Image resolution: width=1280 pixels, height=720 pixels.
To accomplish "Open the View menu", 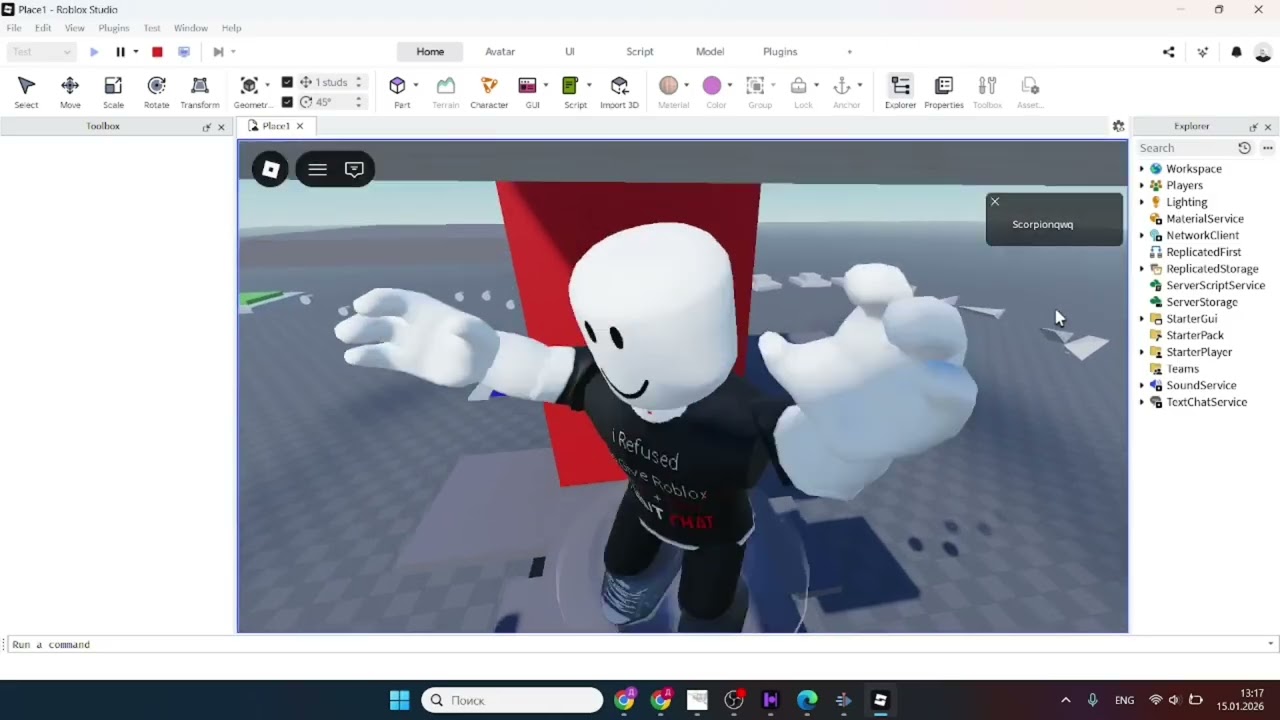I will coord(75,28).
